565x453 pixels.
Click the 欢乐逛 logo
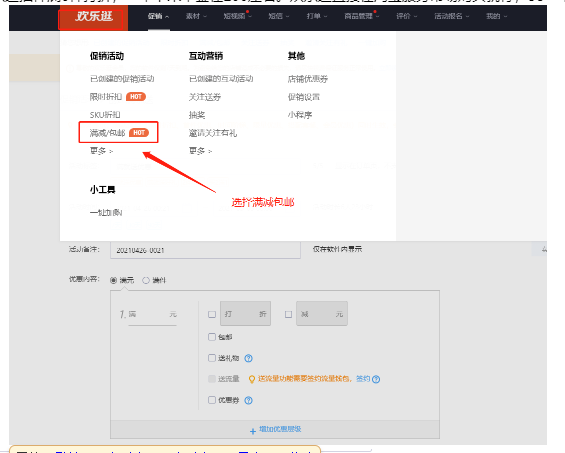(94, 17)
